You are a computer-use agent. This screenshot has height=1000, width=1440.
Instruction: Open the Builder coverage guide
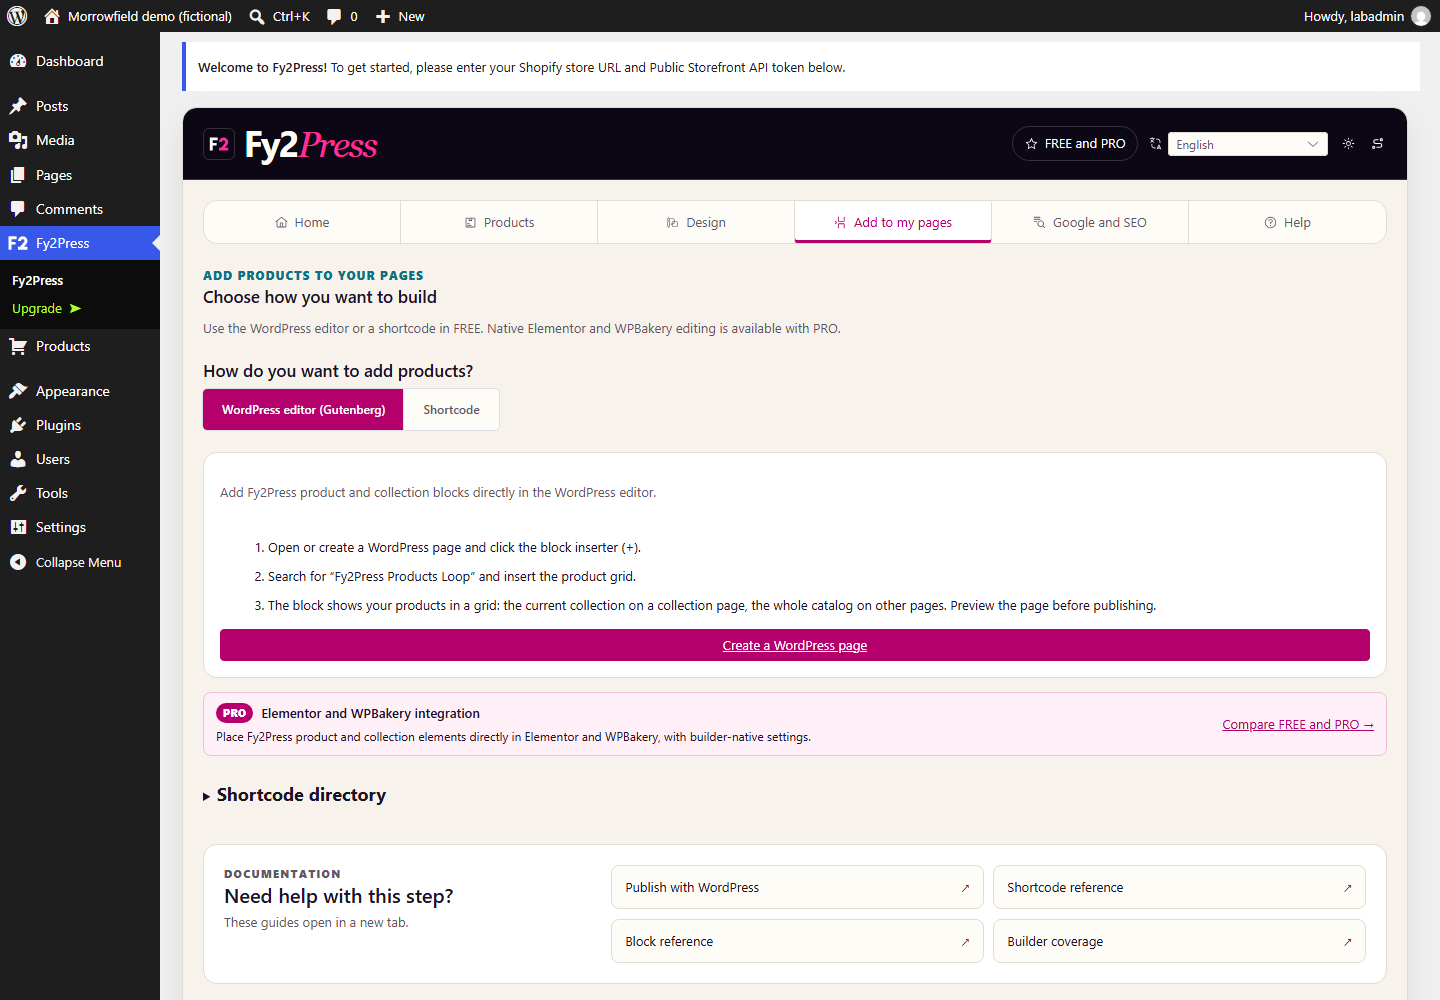click(1179, 941)
